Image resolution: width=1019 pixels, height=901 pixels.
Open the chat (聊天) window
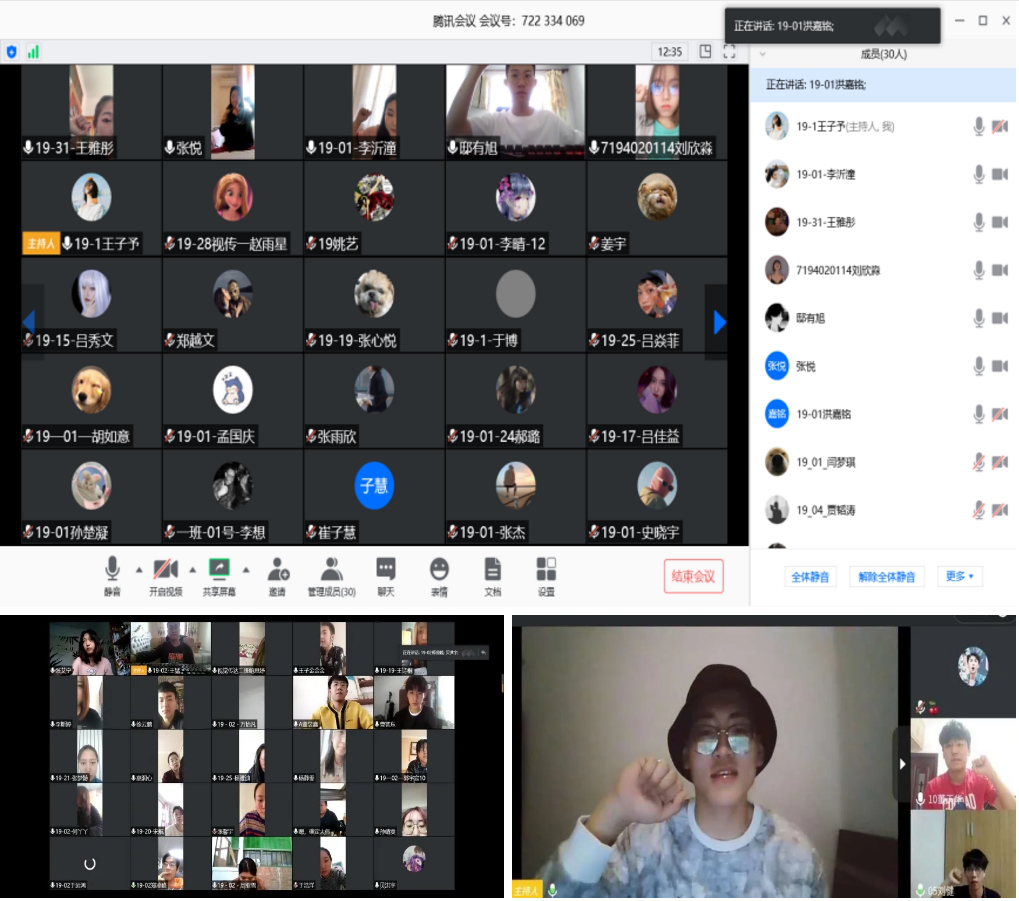(386, 570)
